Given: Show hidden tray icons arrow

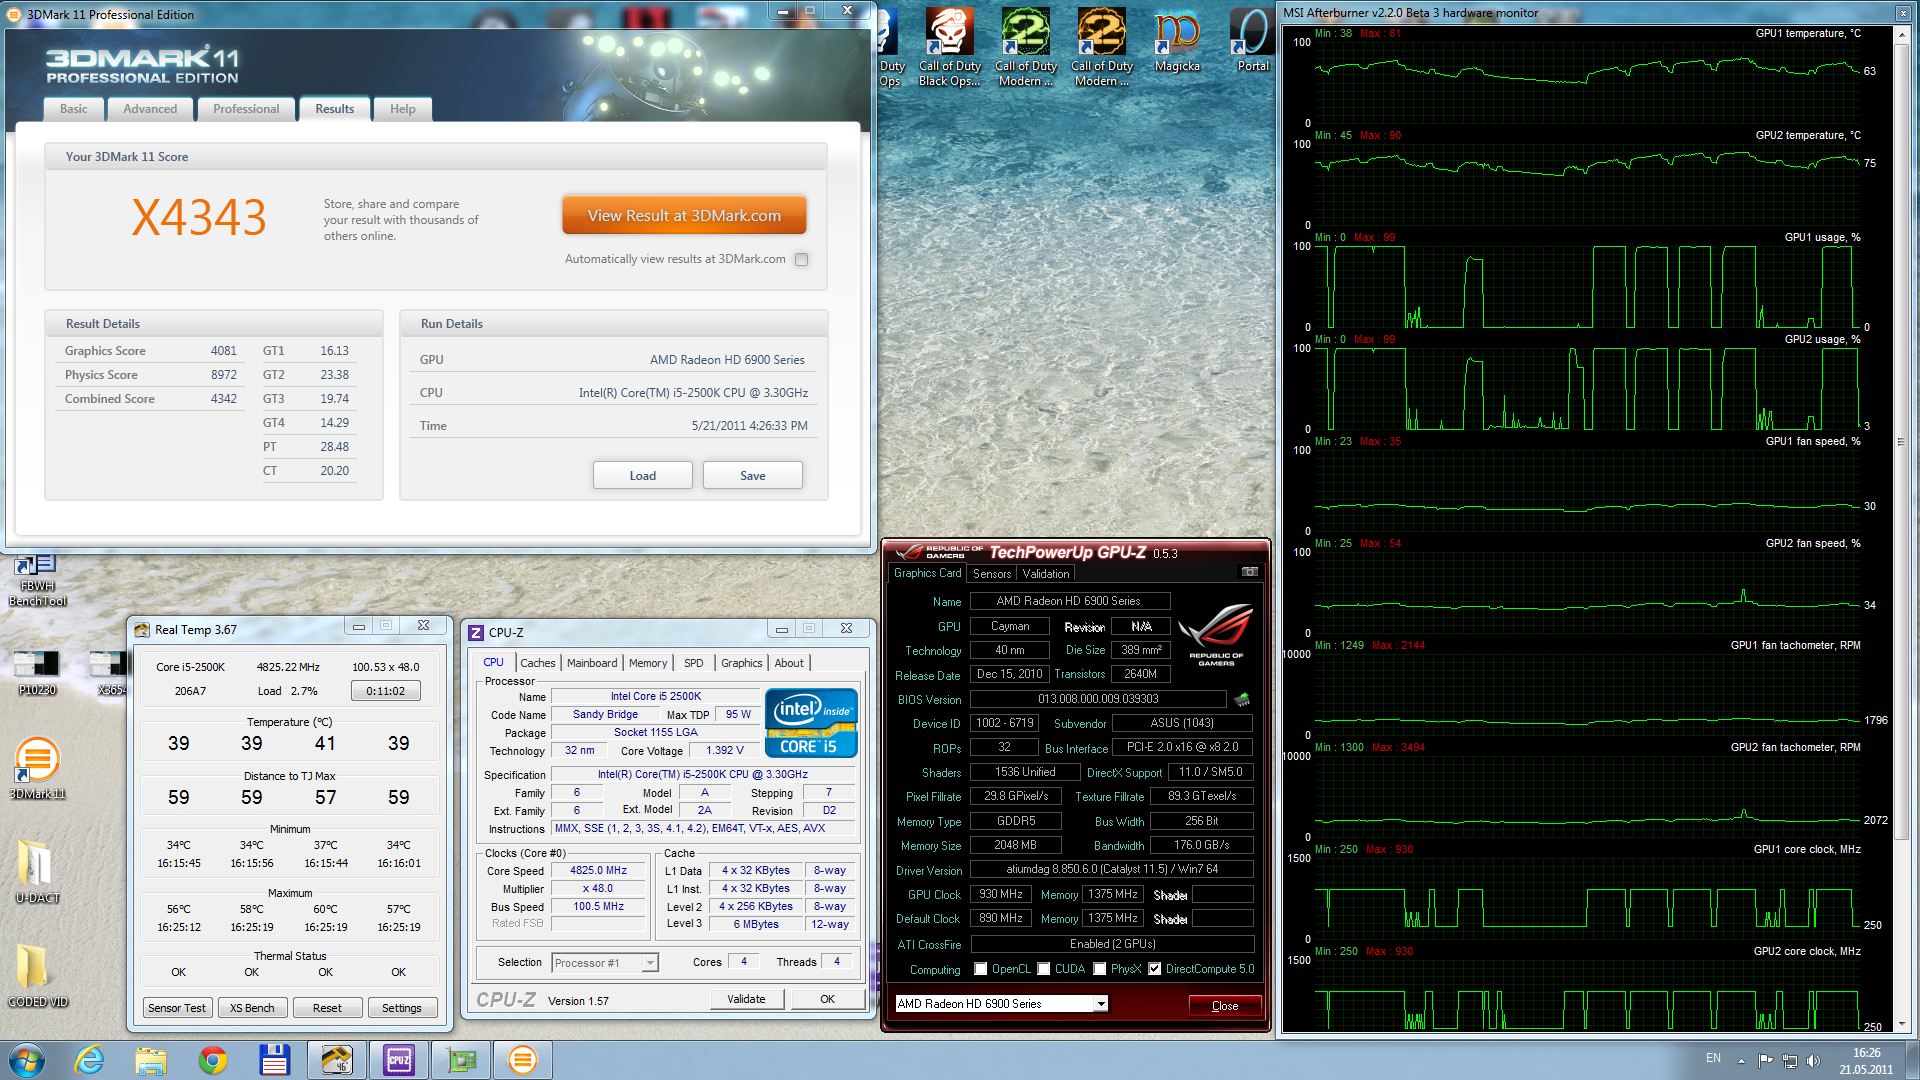Looking at the screenshot, I should coord(1741,1061).
